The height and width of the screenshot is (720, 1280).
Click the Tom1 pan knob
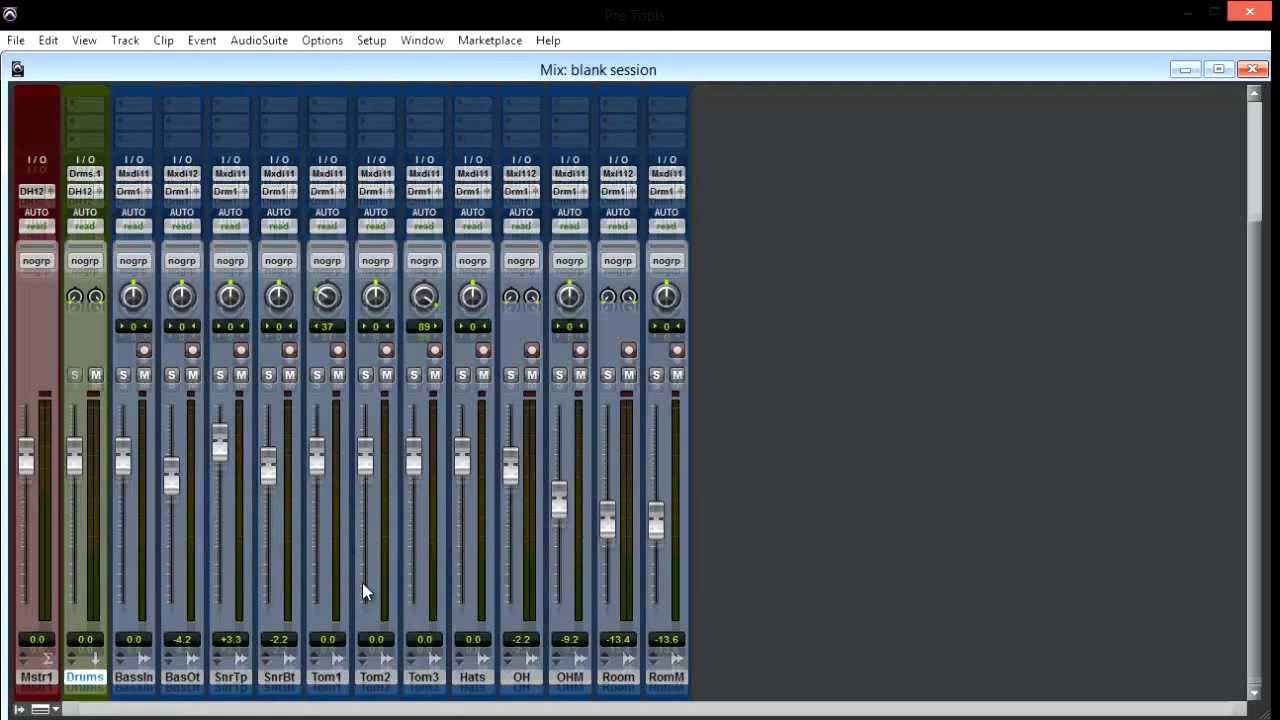(x=327, y=296)
